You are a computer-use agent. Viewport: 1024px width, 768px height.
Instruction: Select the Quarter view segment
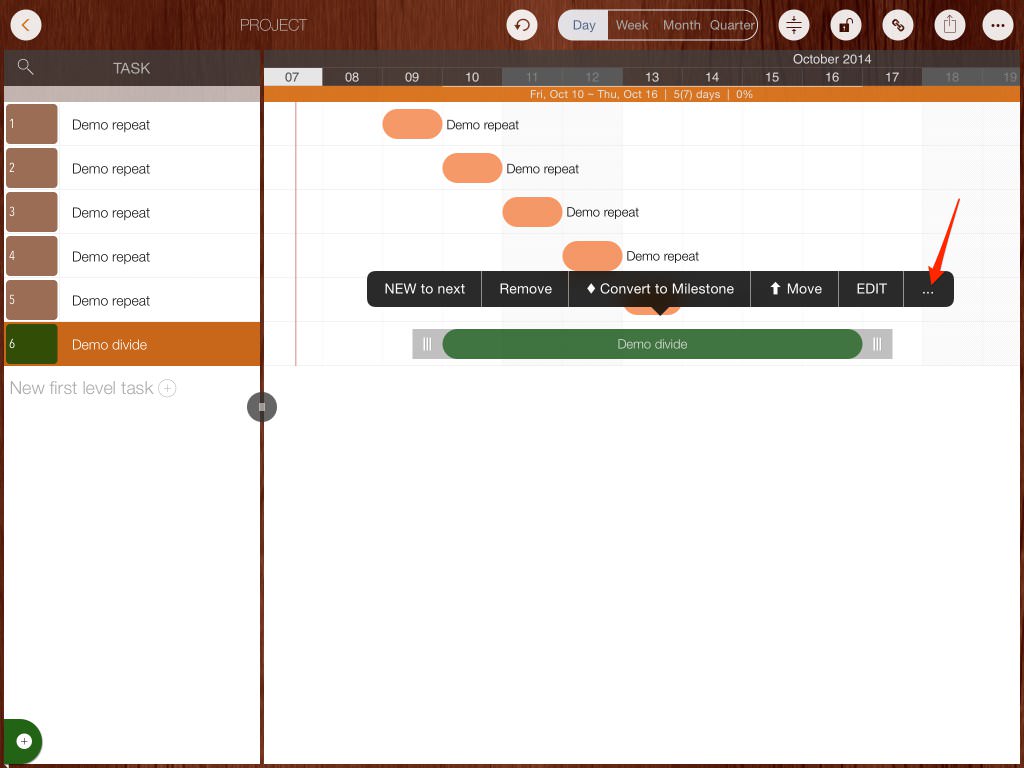[x=732, y=25]
